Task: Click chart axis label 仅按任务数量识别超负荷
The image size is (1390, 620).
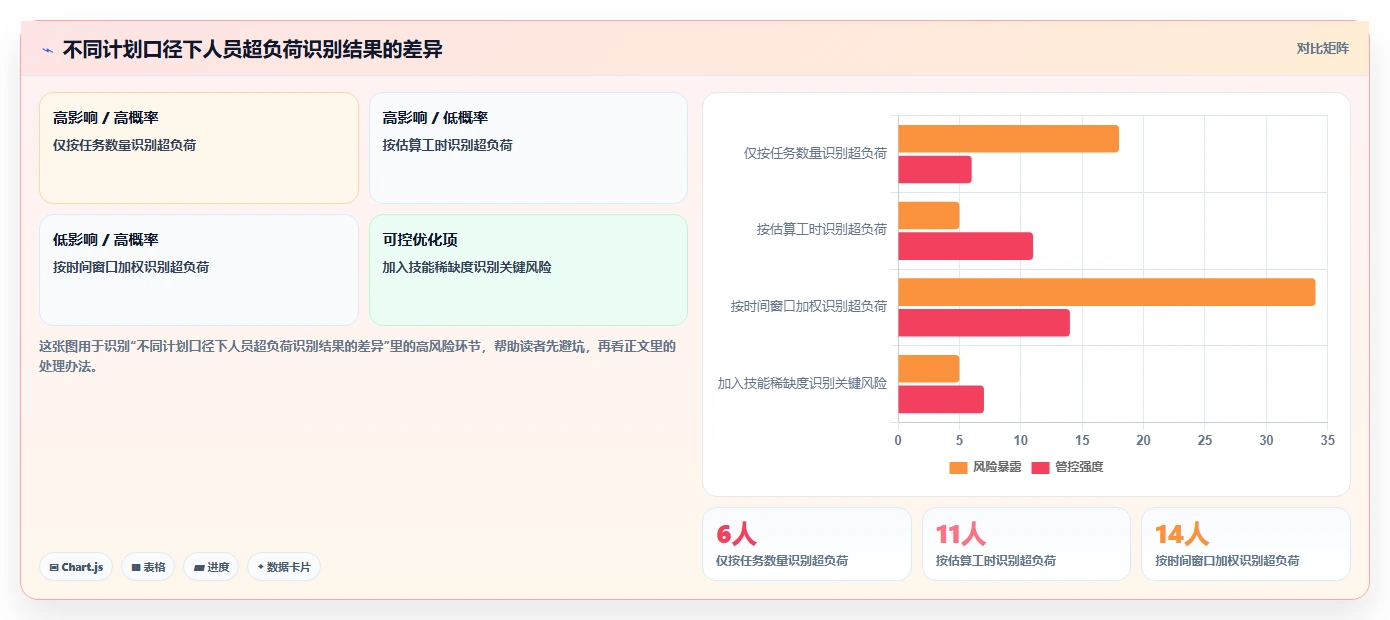Action: pyautogui.click(x=815, y=154)
